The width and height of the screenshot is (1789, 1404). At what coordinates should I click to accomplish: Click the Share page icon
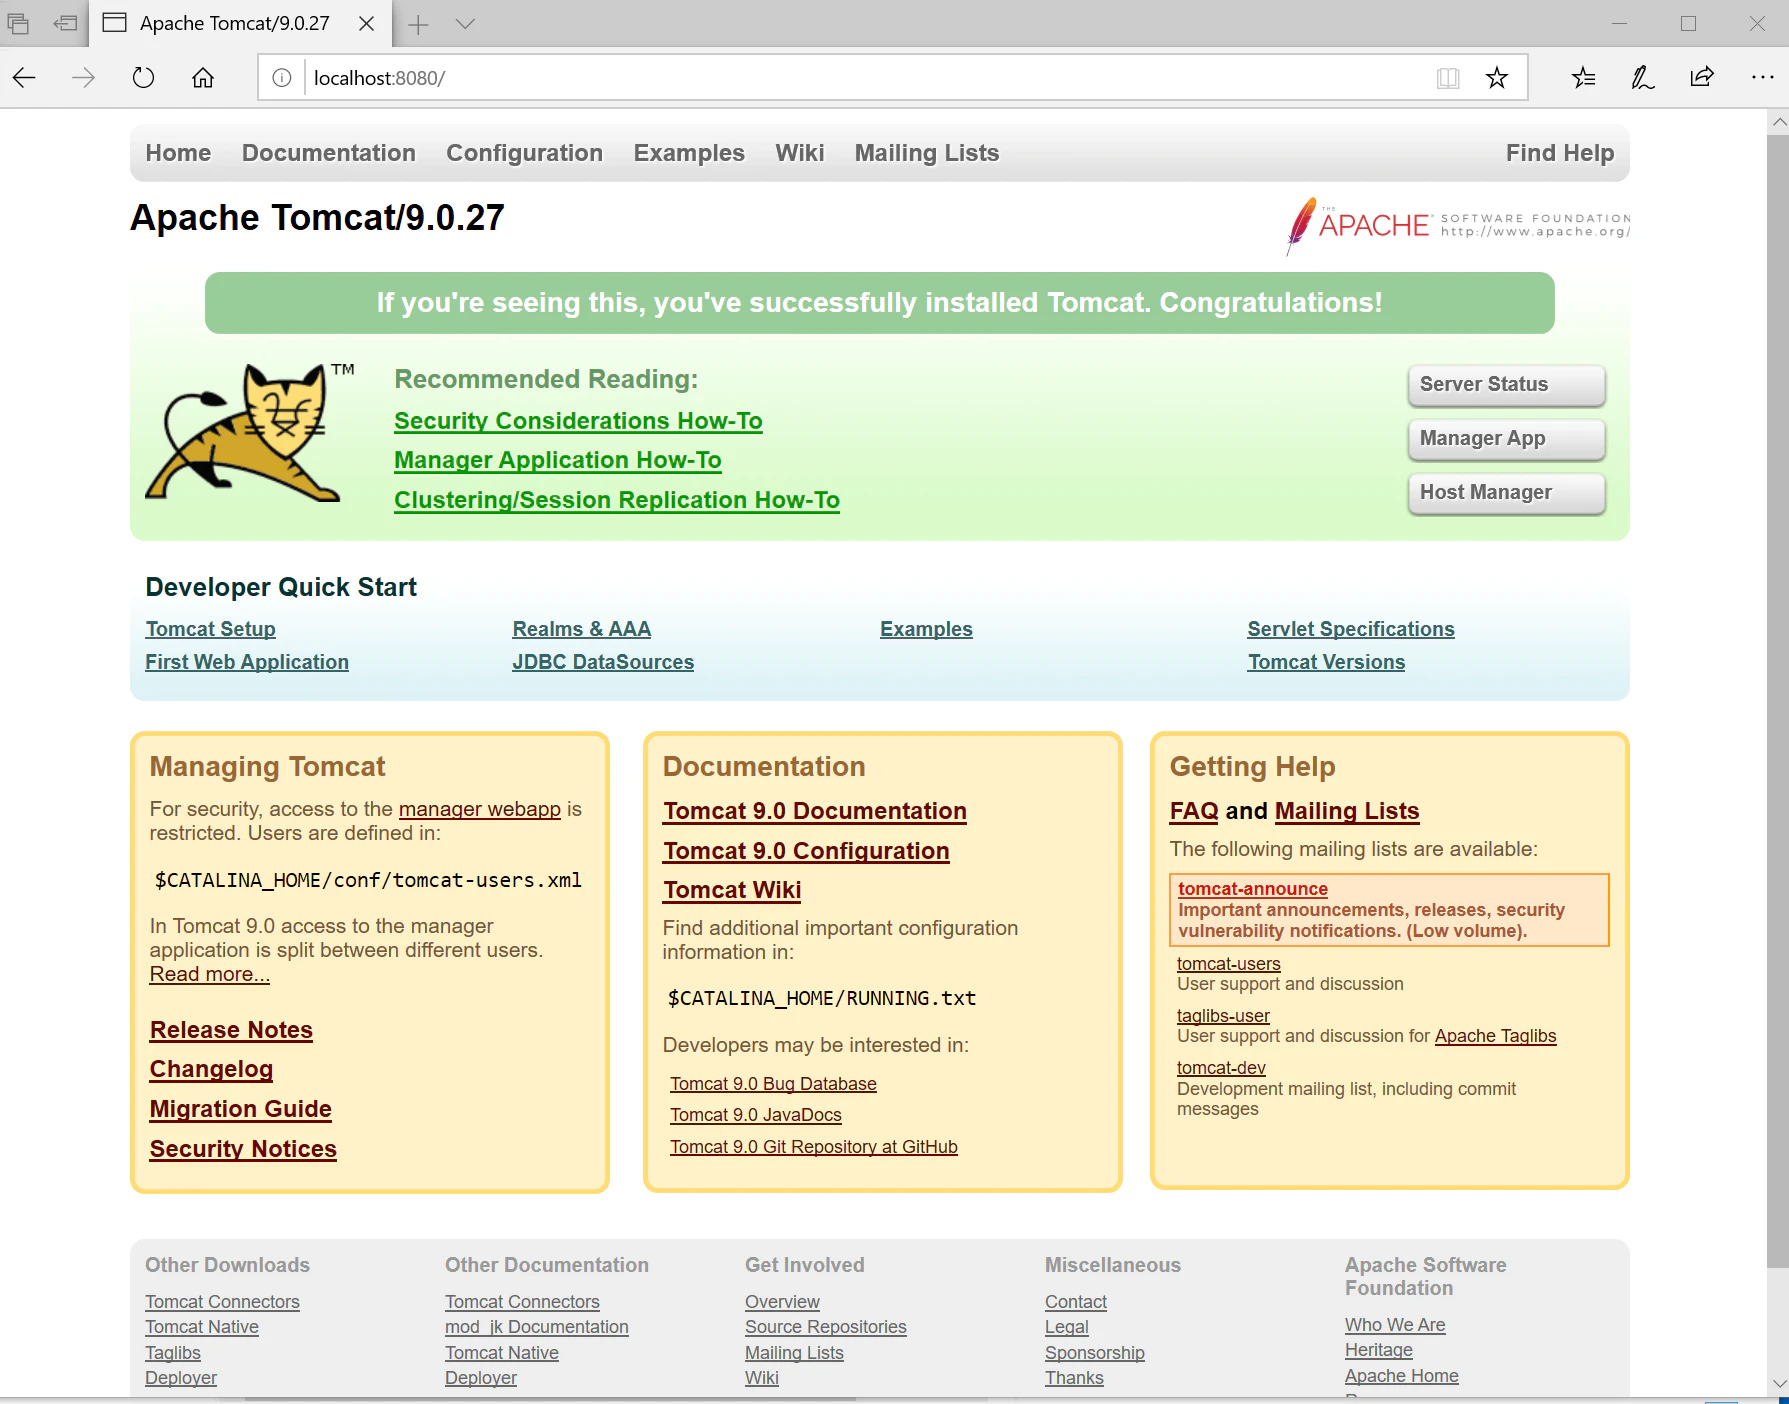click(1702, 78)
